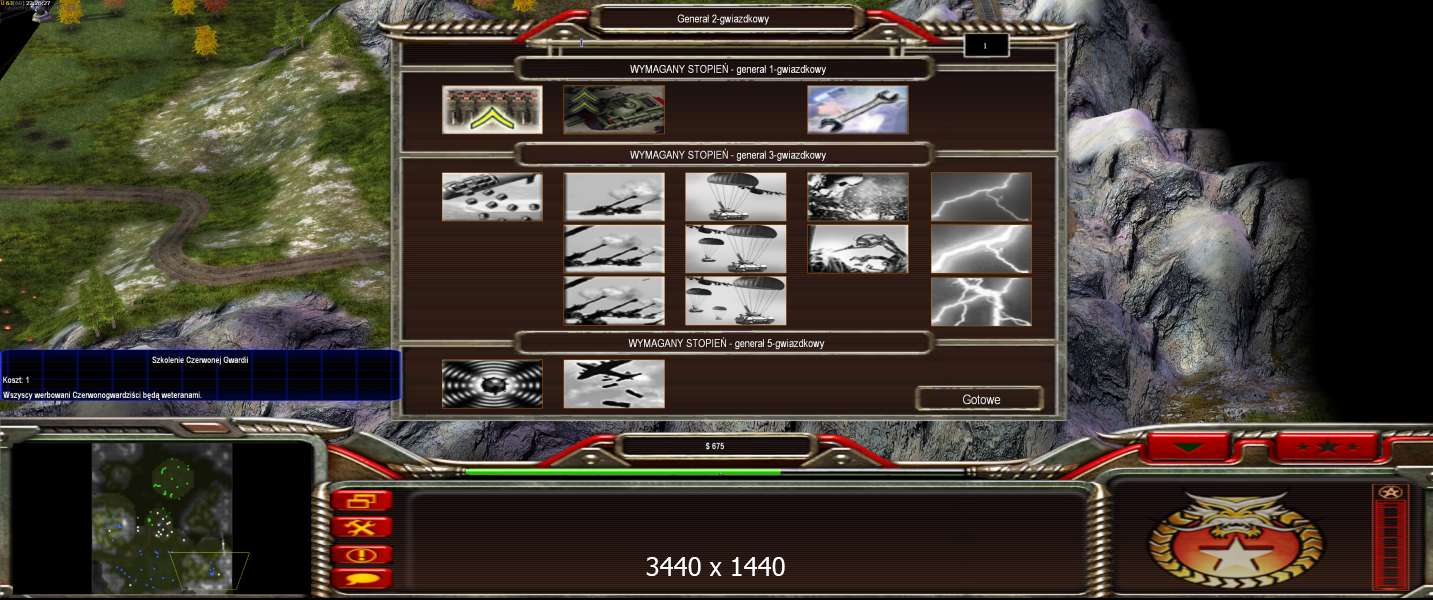Pick the top lightning power icon
The width and height of the screenshot is (1433, 600).
(981, 197)
